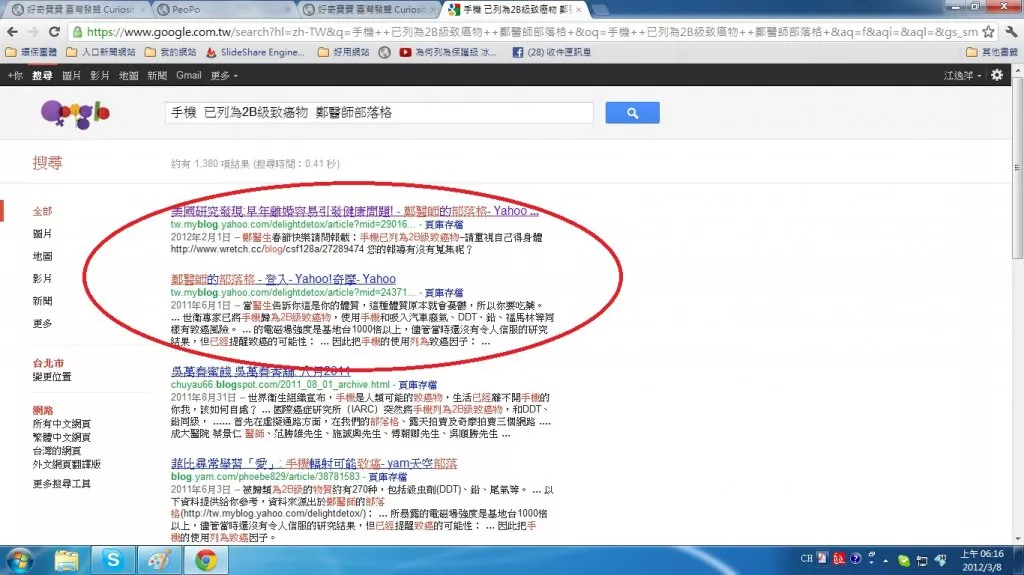Filter results by 圖片 in left sidebar
Image resolution: width=1024 pixels, height=575 pixels.
42,233
